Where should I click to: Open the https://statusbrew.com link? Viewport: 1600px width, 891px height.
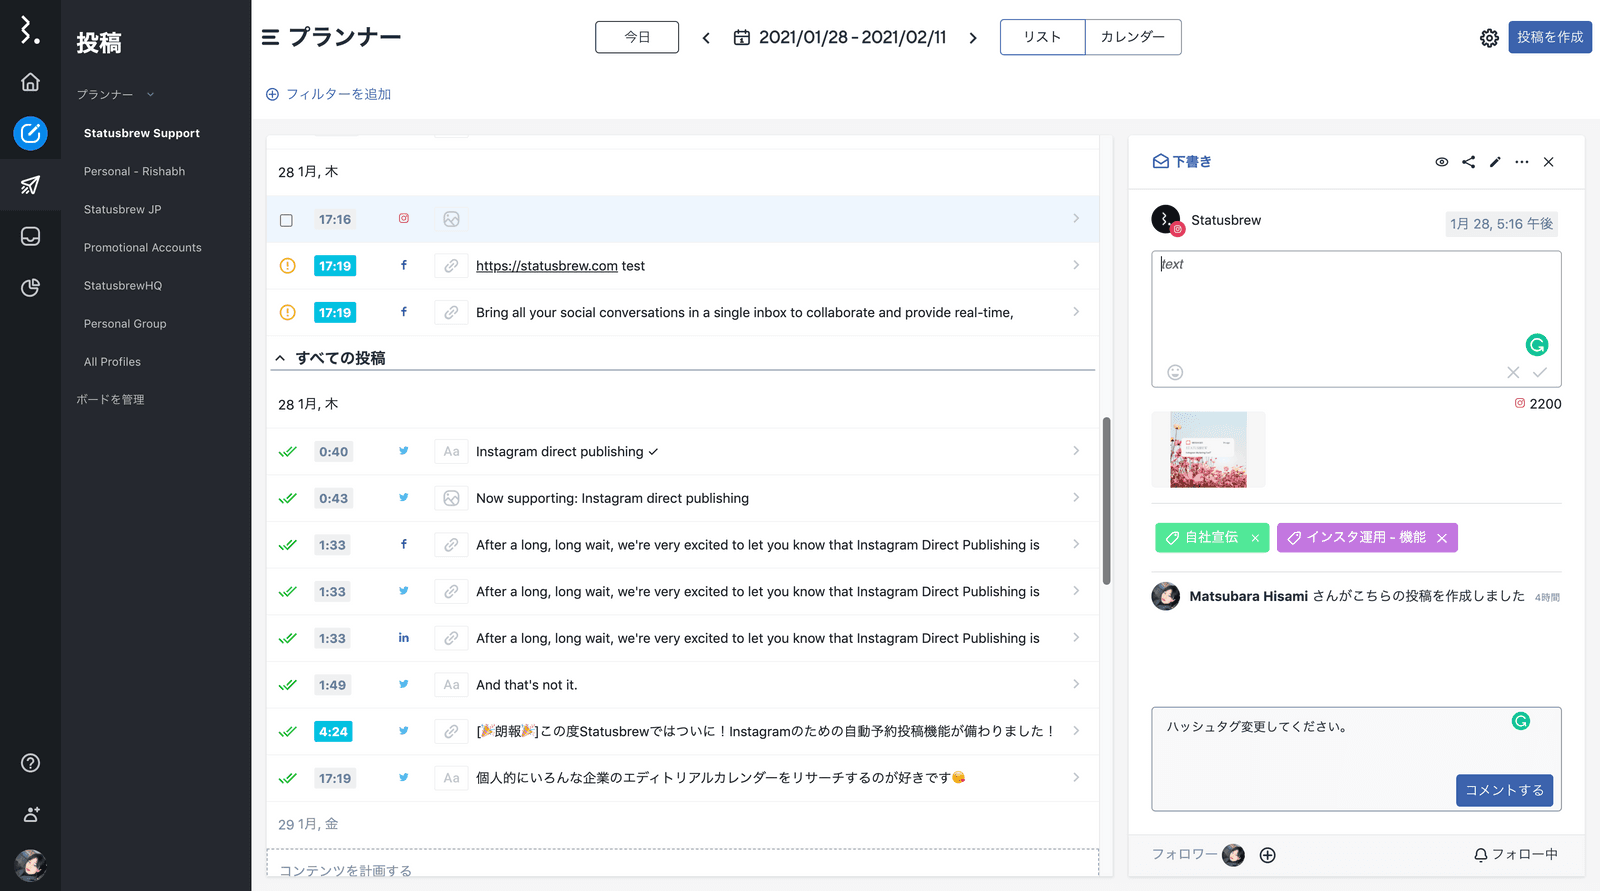(x=546, y=266)
